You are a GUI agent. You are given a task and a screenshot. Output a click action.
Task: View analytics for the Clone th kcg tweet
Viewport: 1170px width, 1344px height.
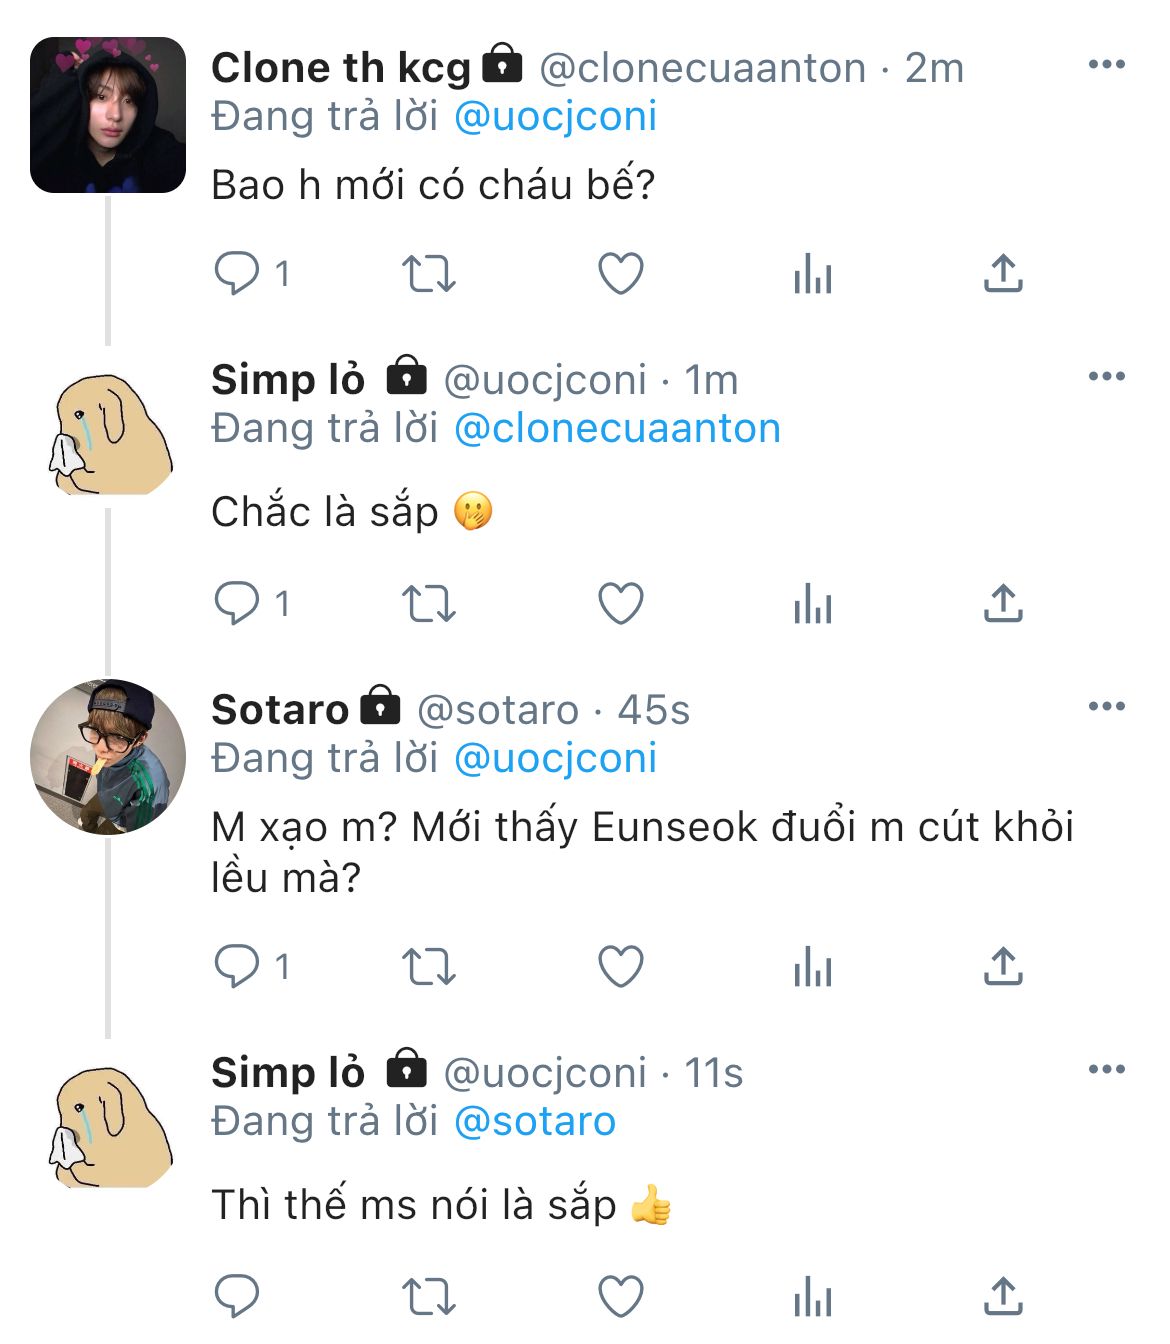pyautogui.click(x=813, y=273)
